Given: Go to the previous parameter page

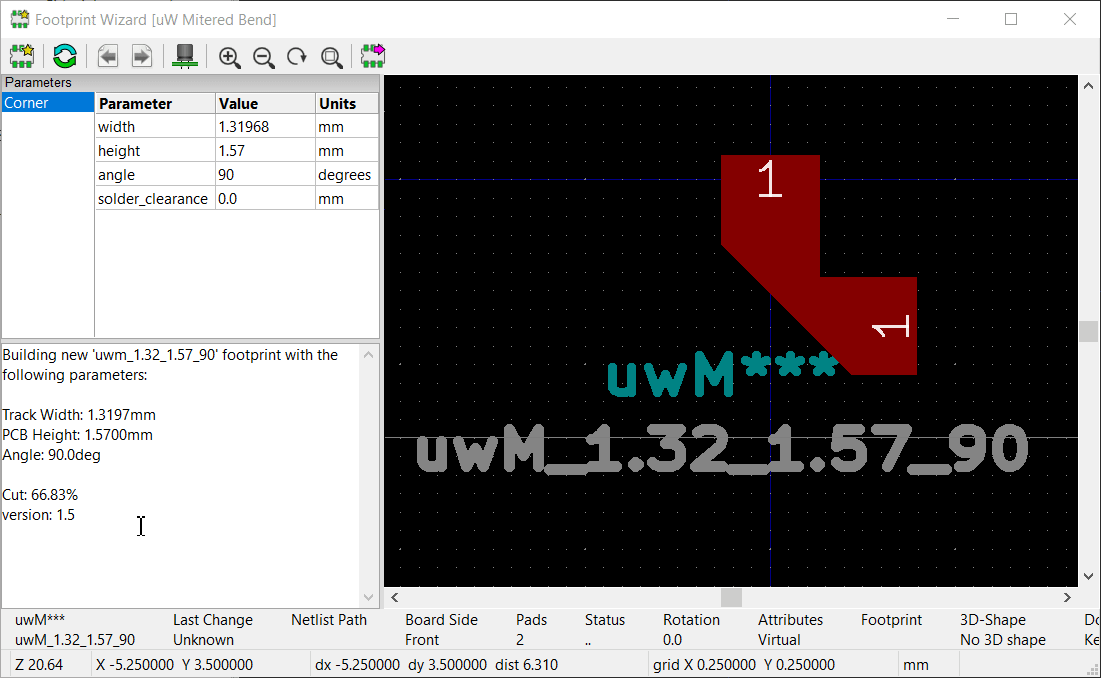Looking at the screenshot, I should pos(108,56).
